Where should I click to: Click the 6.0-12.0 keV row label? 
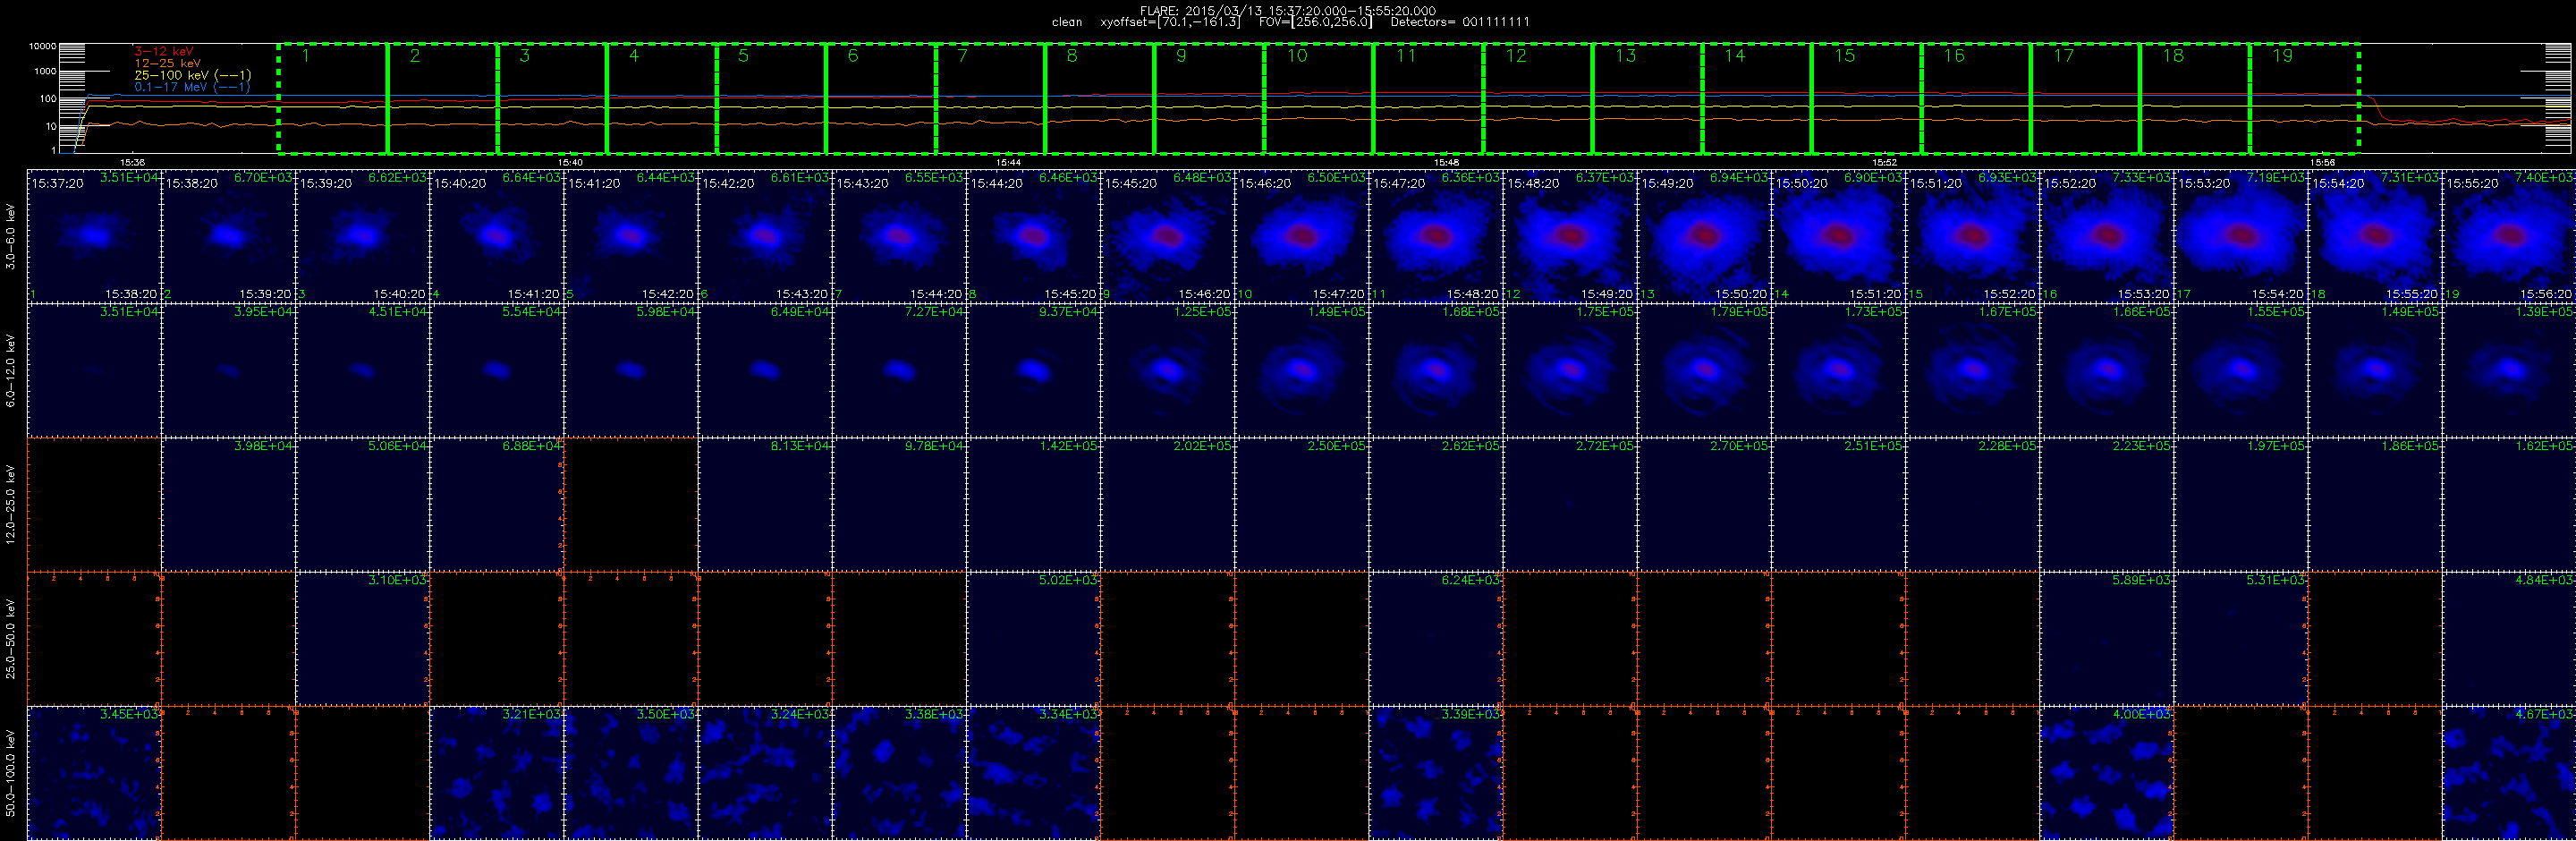(x=11, y=370)
